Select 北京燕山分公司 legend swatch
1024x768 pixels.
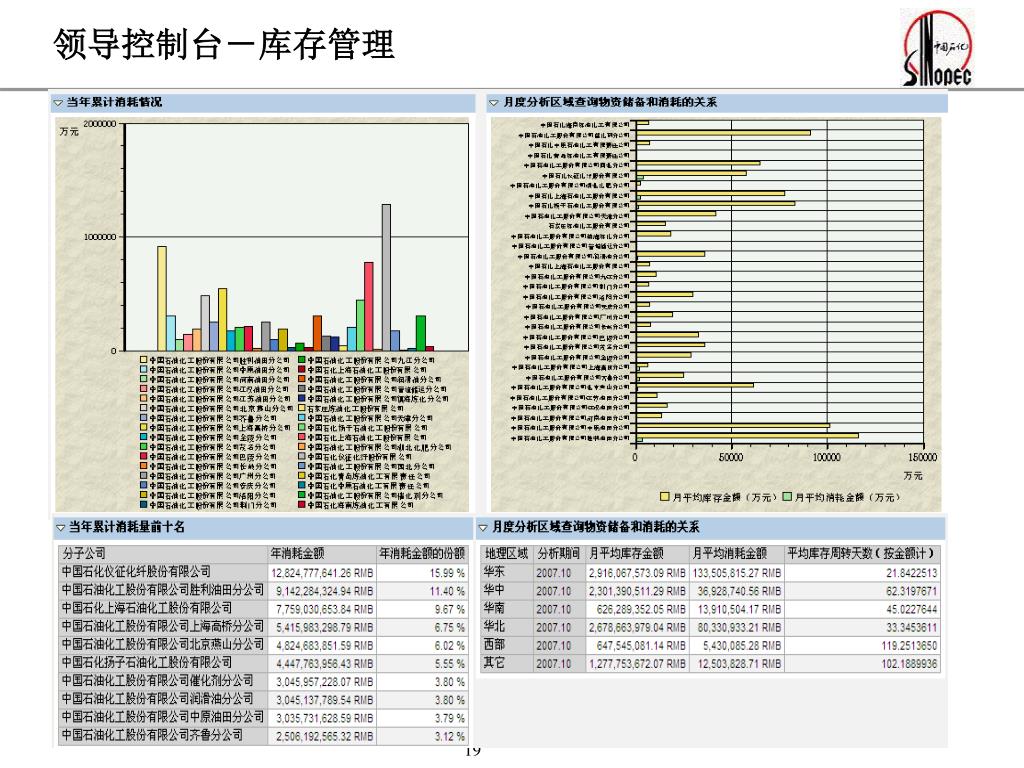pyautogui.click(x=144, y=408)
